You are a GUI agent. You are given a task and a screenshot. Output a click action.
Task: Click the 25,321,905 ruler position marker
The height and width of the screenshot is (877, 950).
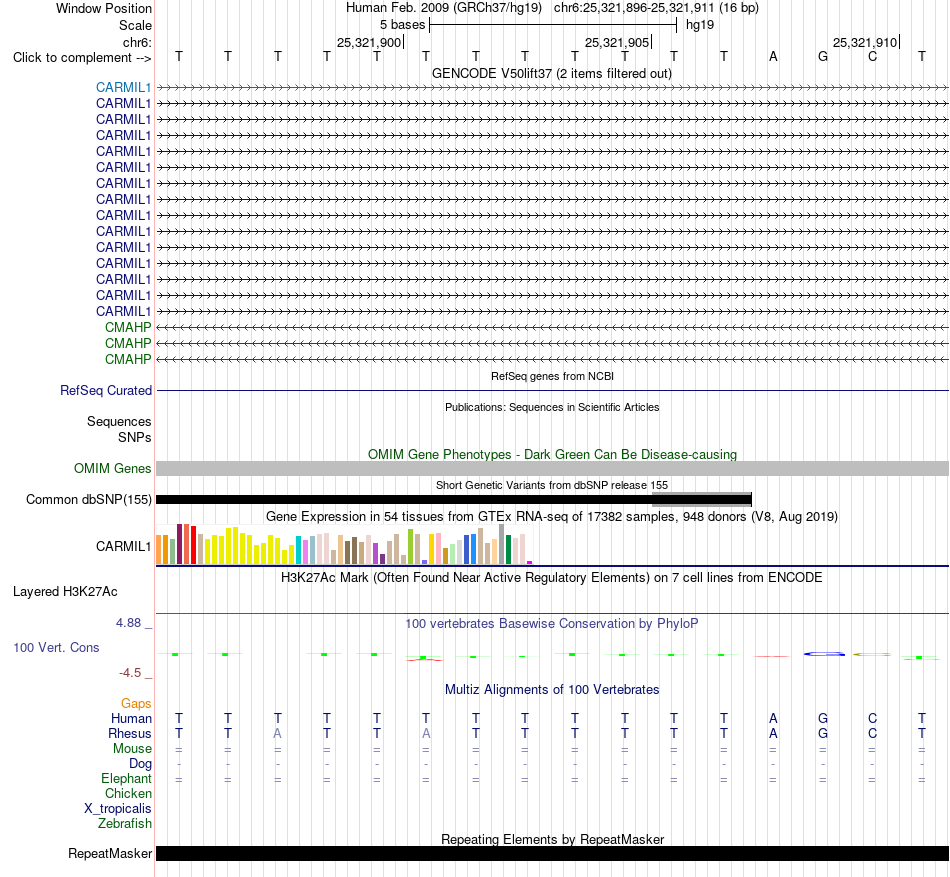click(x=617, y=42)
